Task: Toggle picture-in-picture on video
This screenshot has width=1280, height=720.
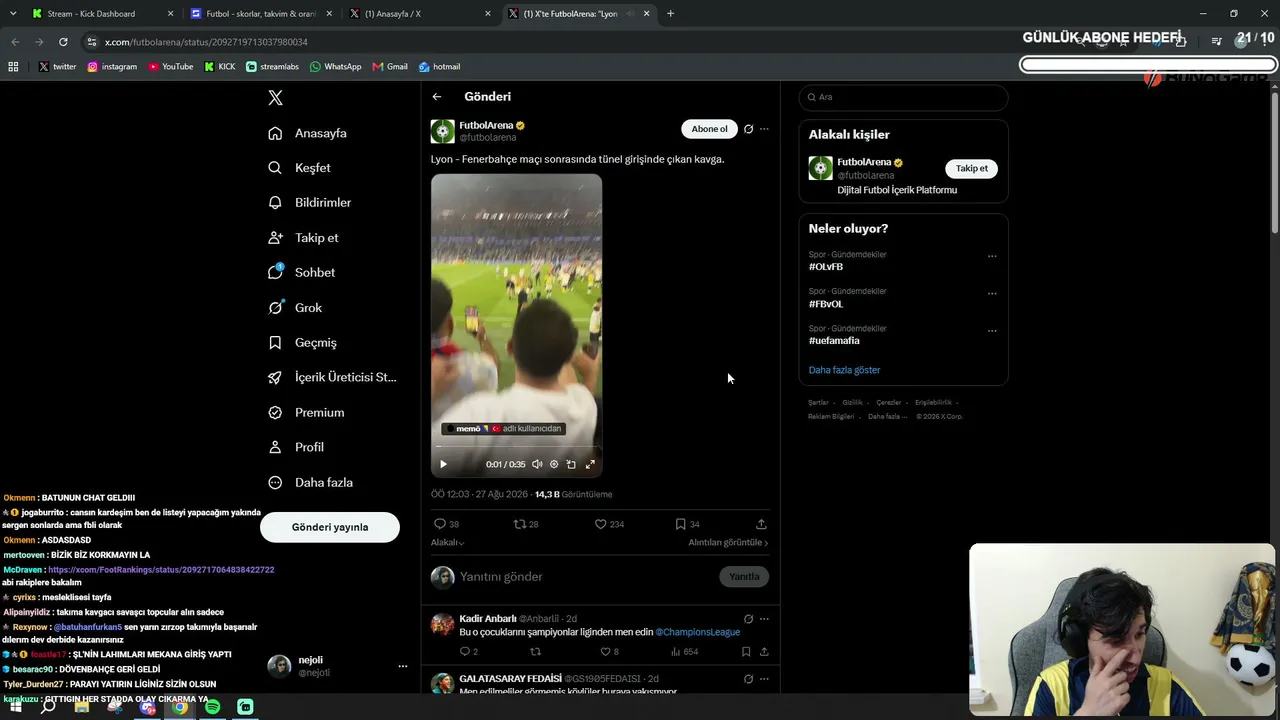Action: click(571, 464)
